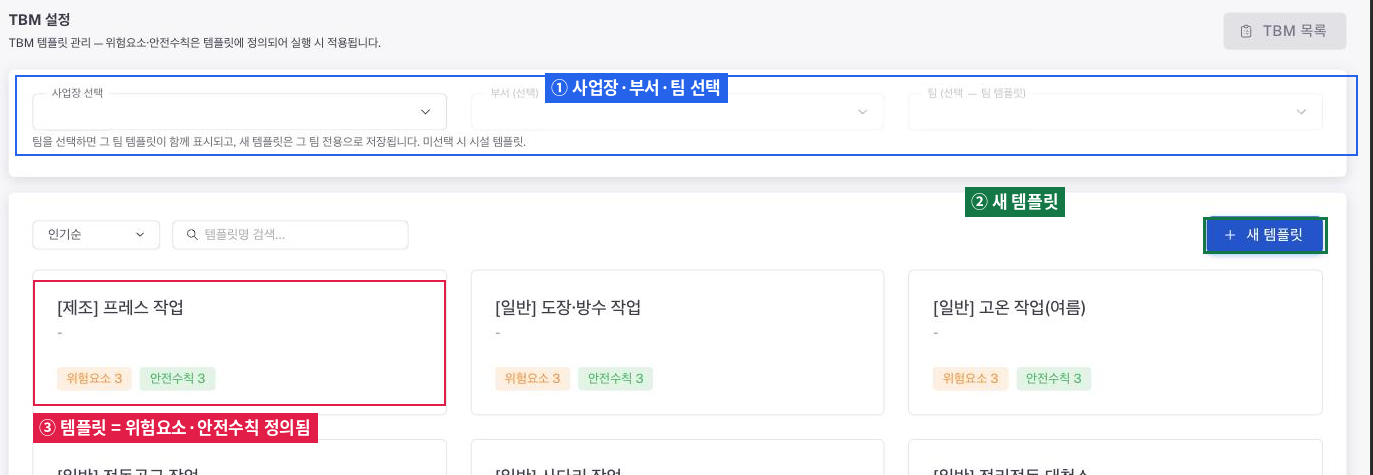The height and width of the screenshot is (475, 1373).
Task: Open the 사업장 선택 dropdown
Action: pos(239,111)
